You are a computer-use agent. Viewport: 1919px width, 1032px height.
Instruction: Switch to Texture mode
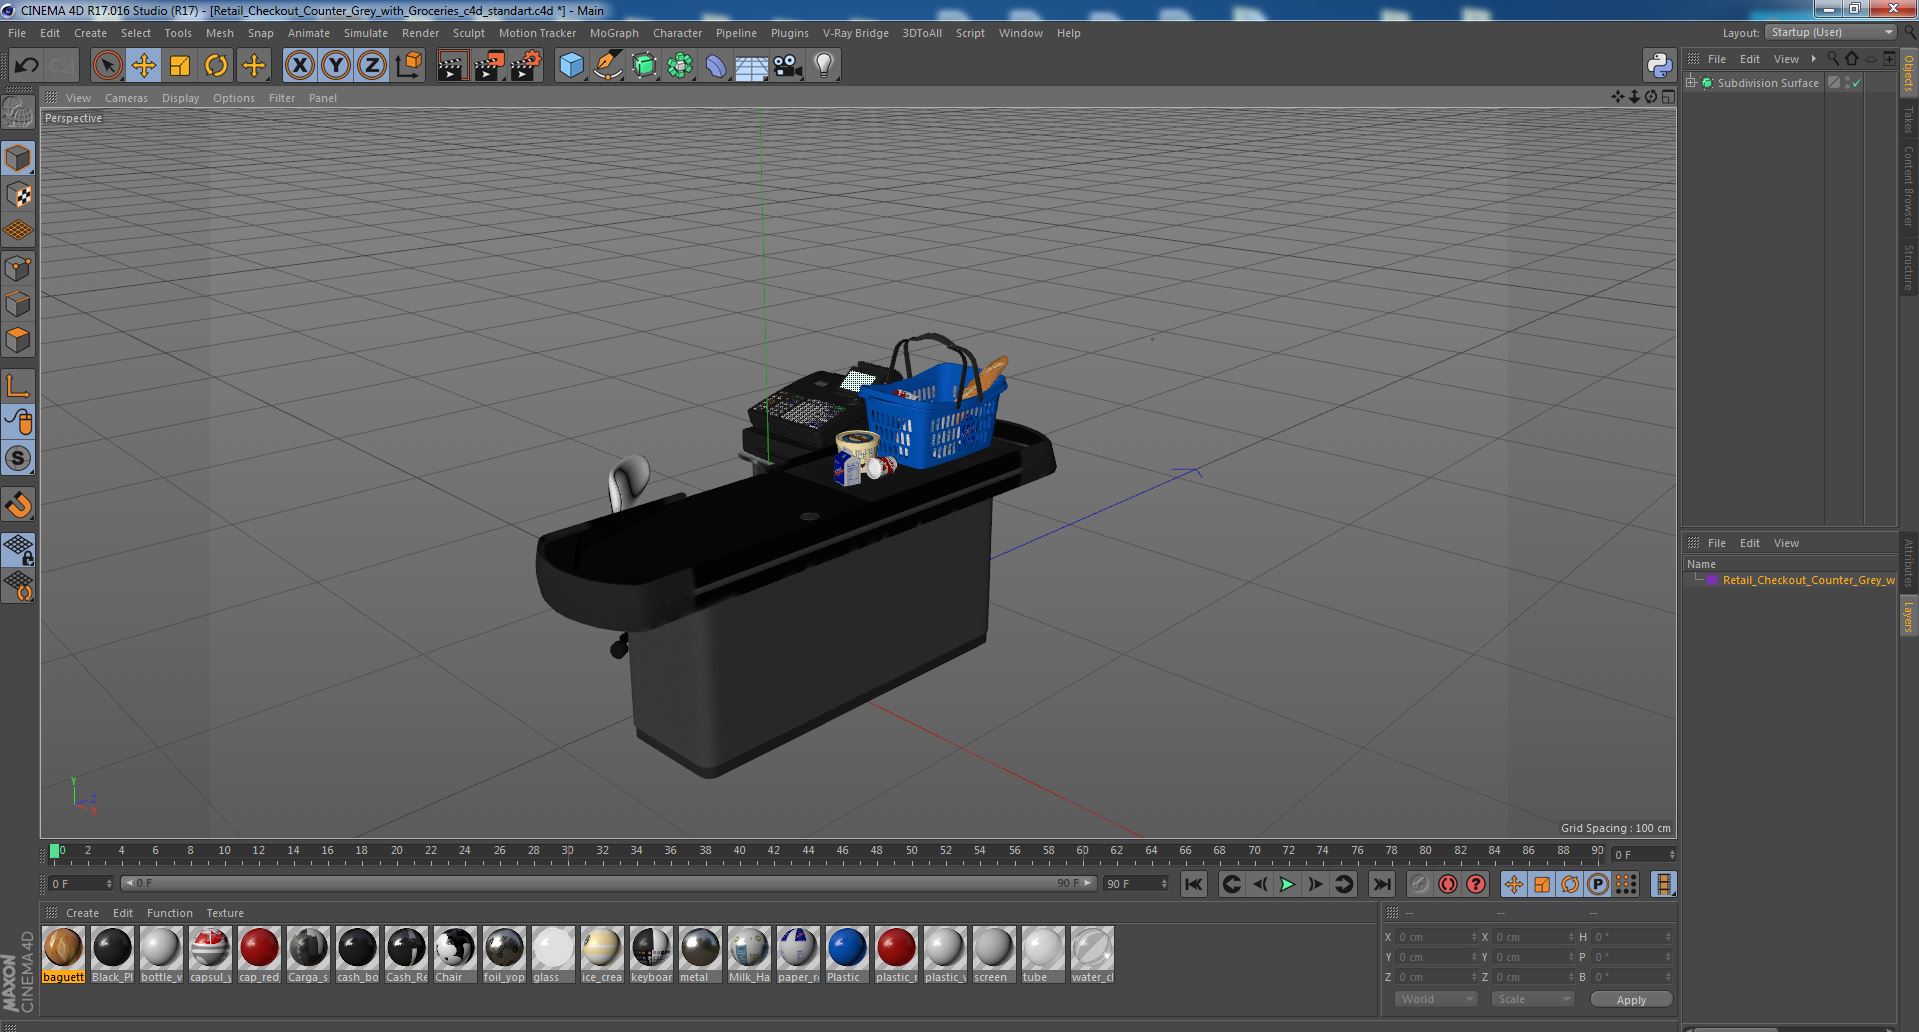18,195
